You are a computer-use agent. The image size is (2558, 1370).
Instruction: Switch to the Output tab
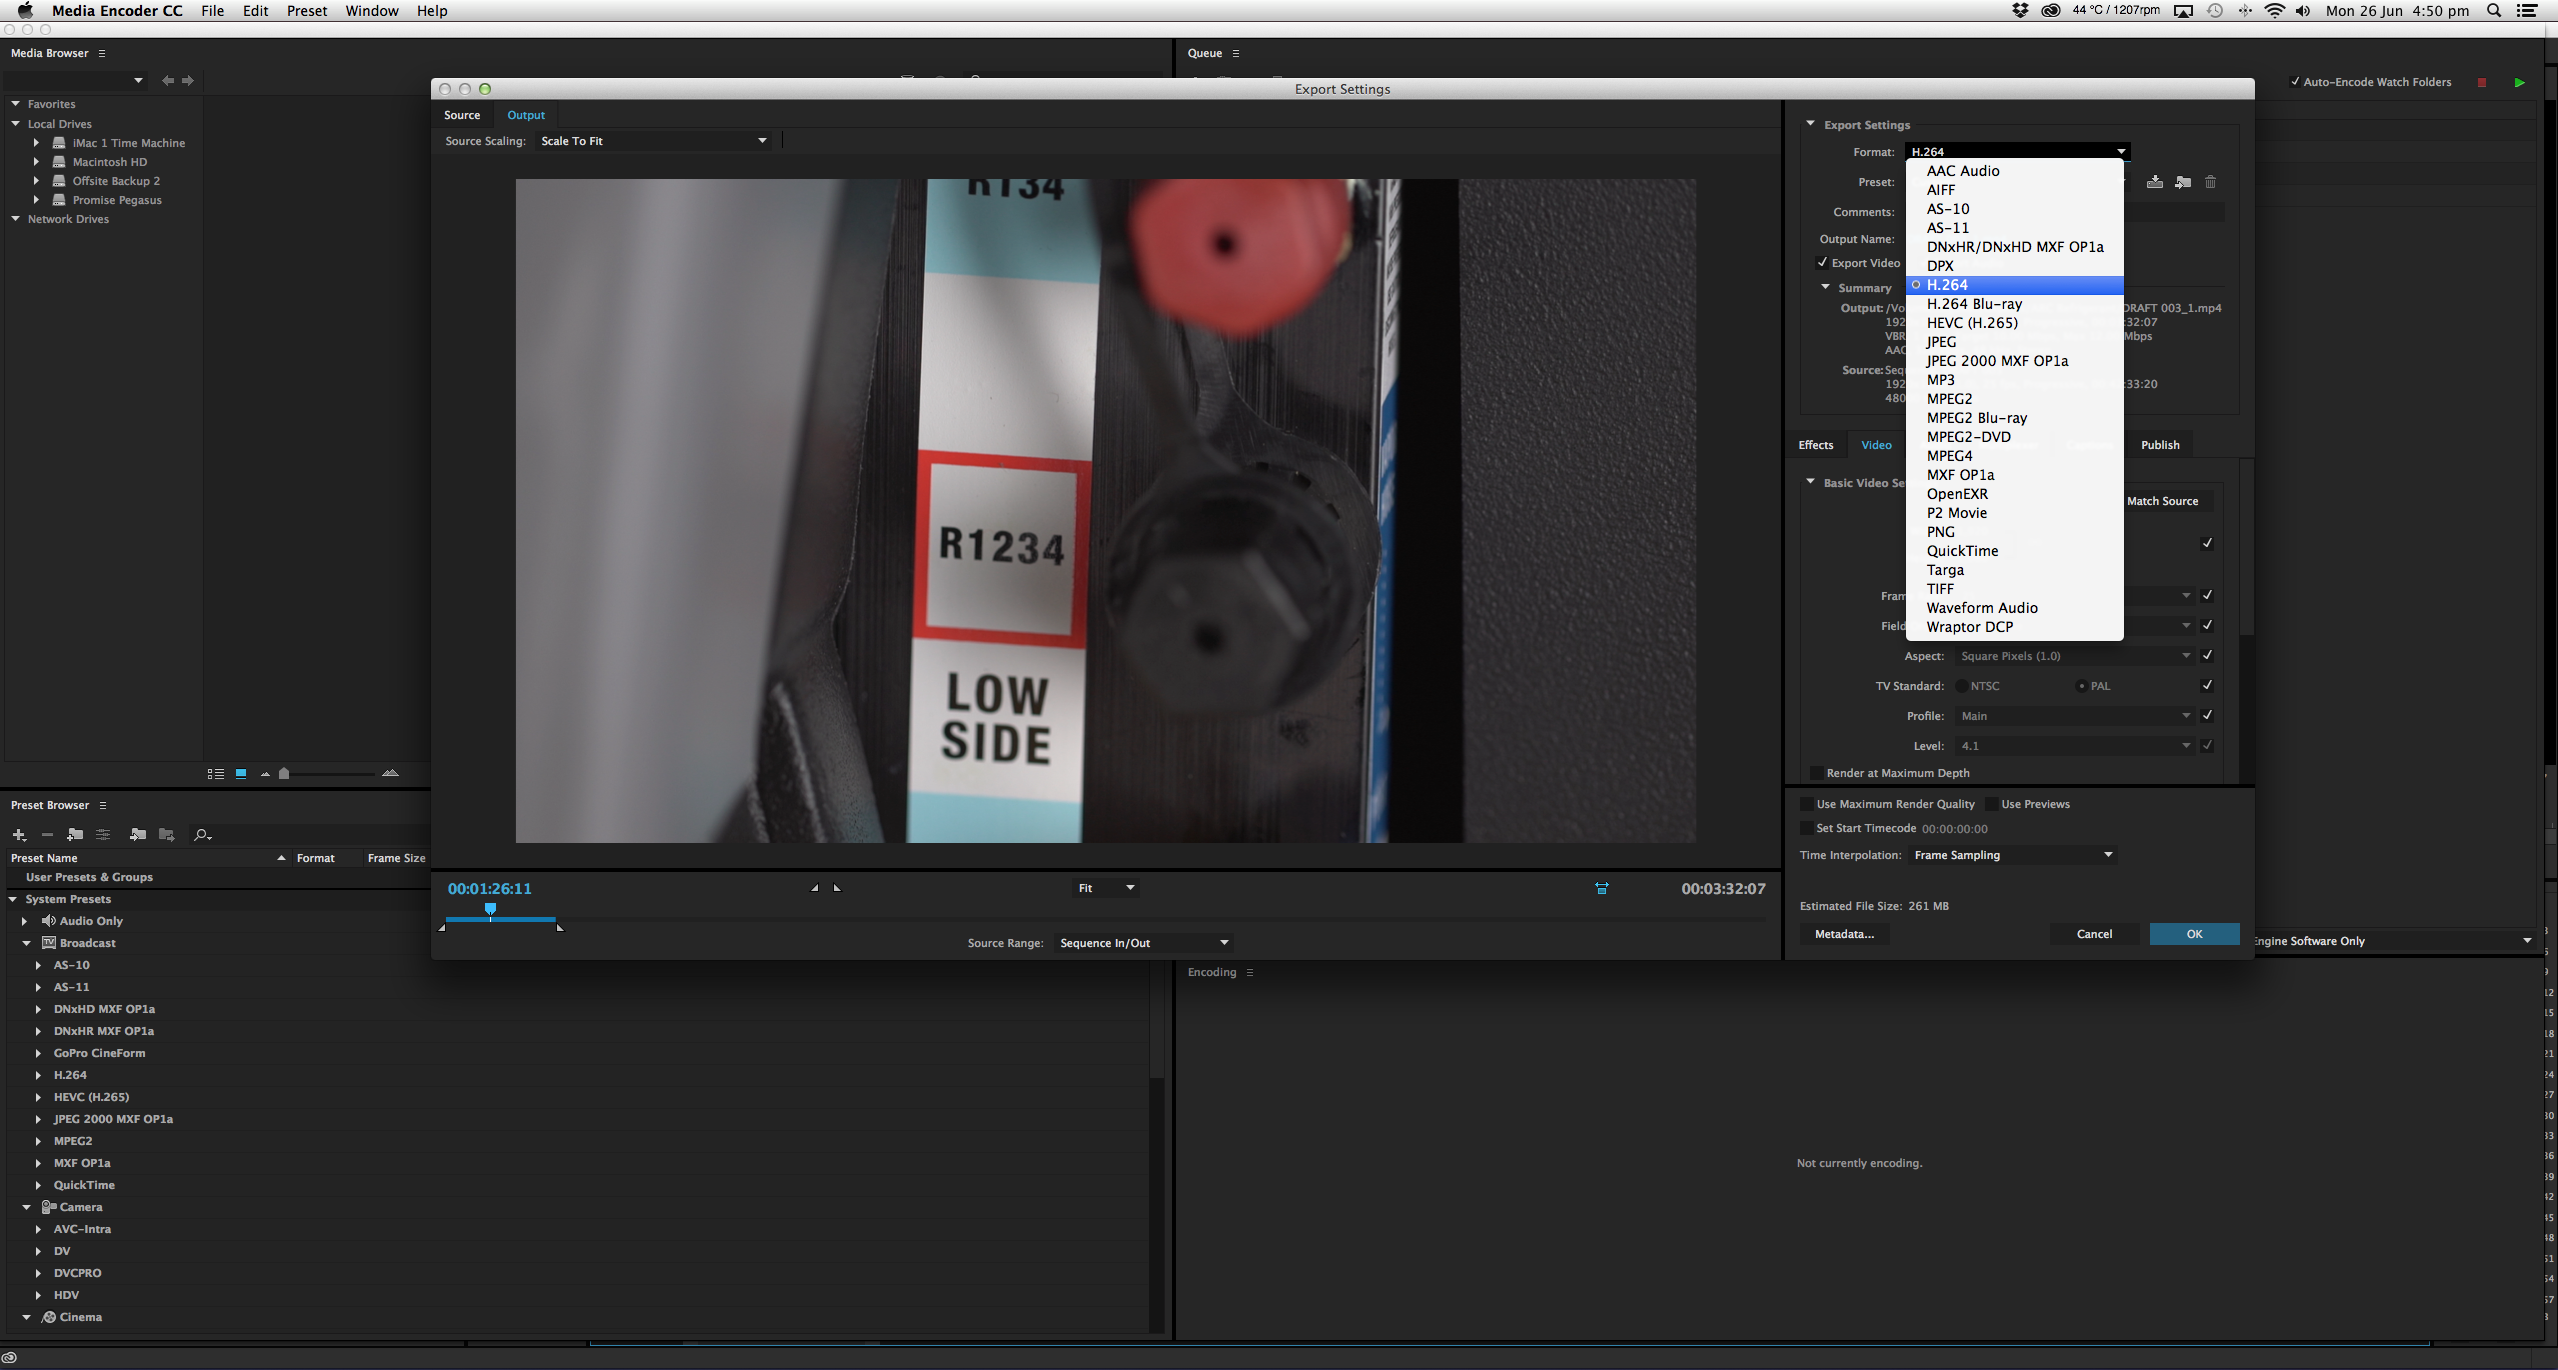pos(525,114)
